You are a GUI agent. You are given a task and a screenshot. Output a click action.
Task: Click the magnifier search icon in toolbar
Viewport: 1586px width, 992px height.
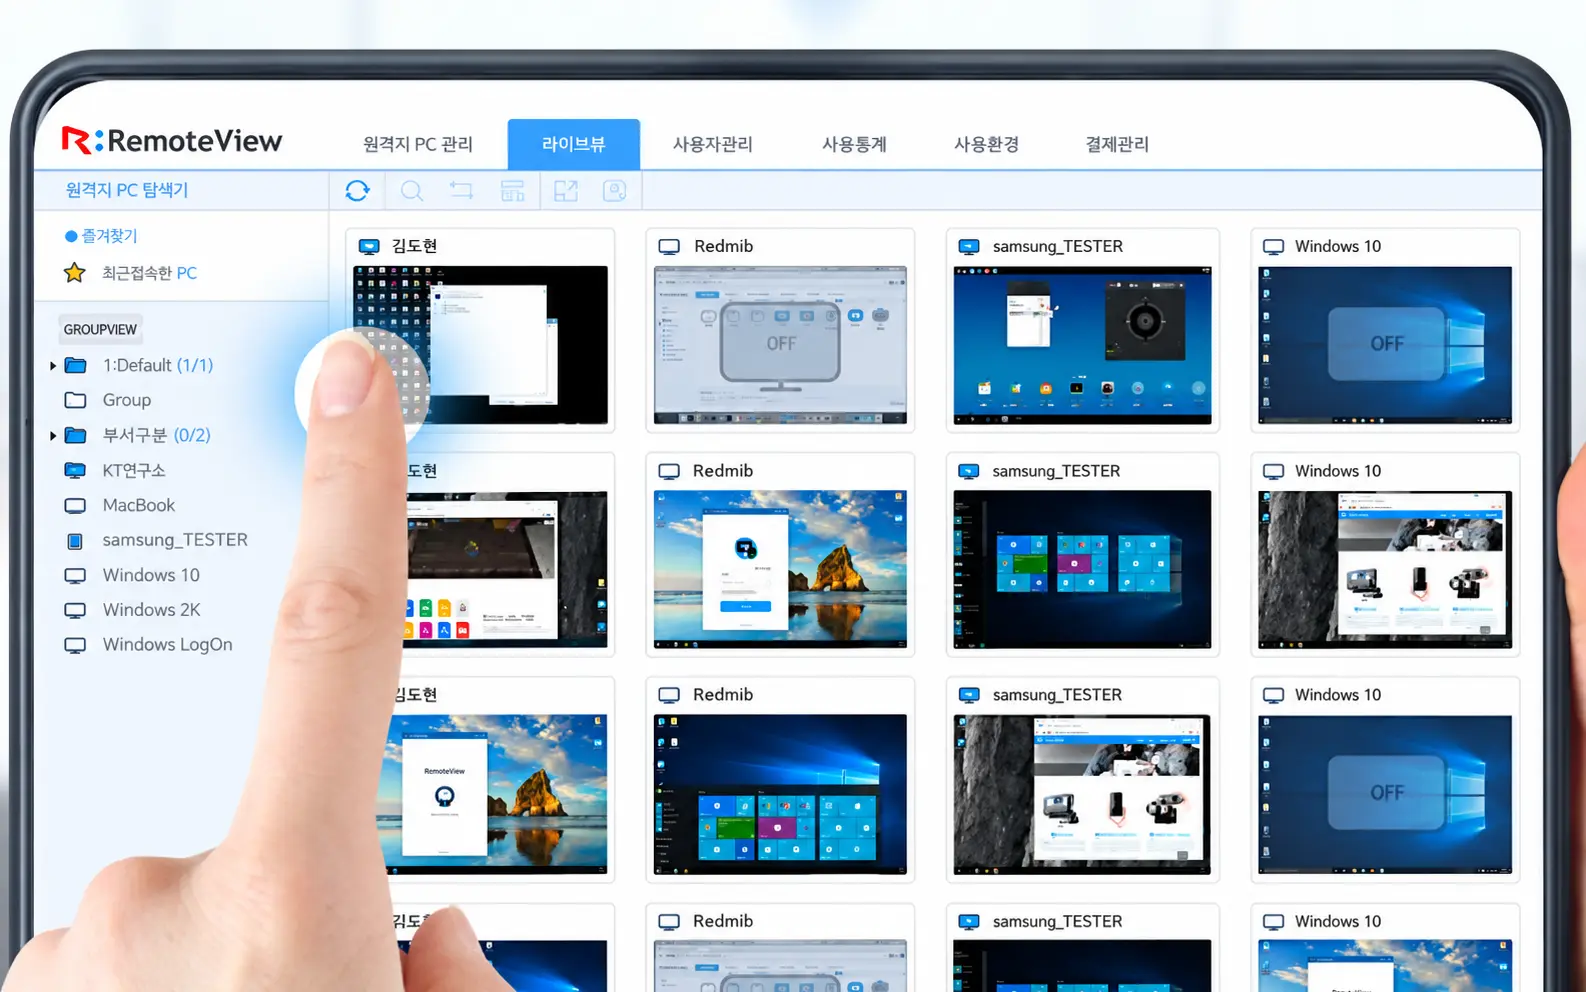411,190
